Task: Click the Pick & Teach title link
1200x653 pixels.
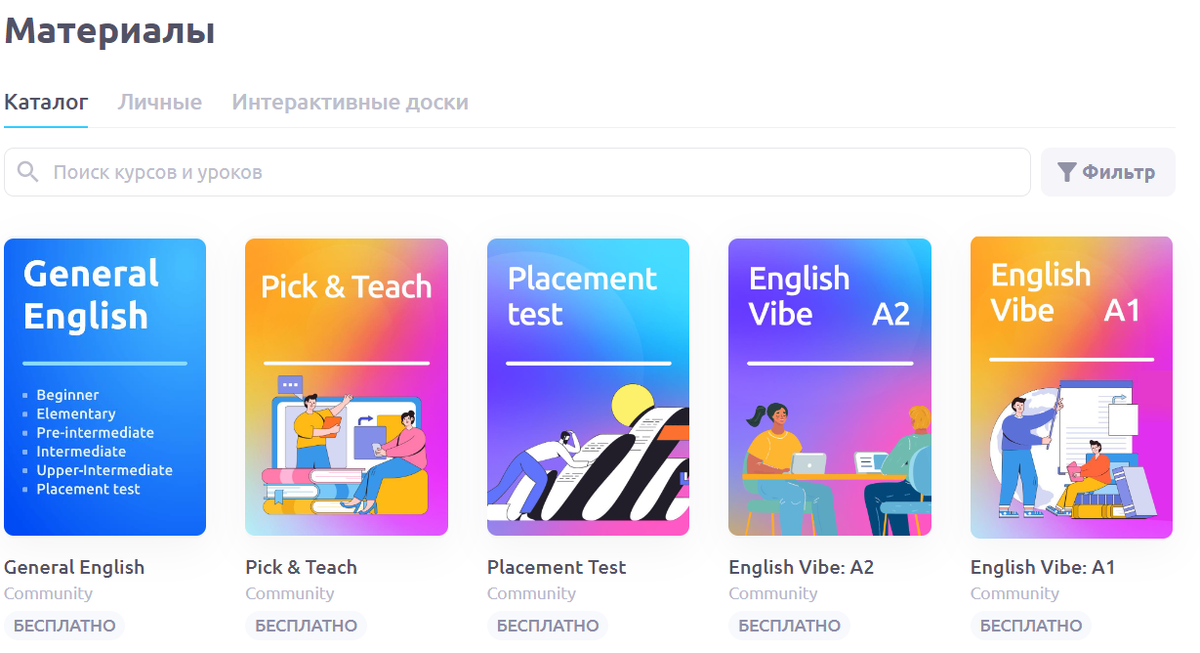Action: (x=301, y=567)
